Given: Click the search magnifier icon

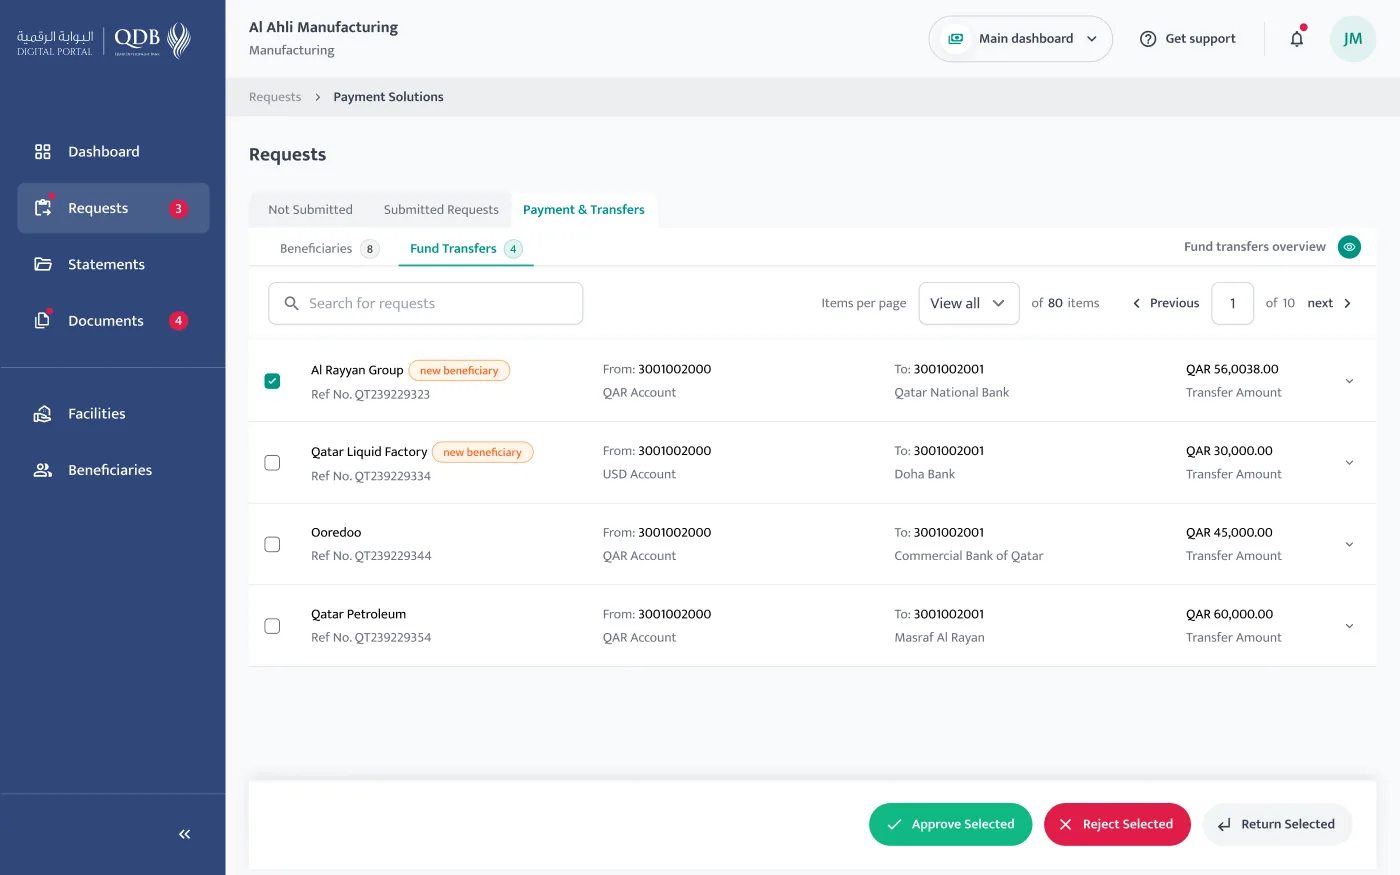Looking at the screenshot, I should click(291, 303).
